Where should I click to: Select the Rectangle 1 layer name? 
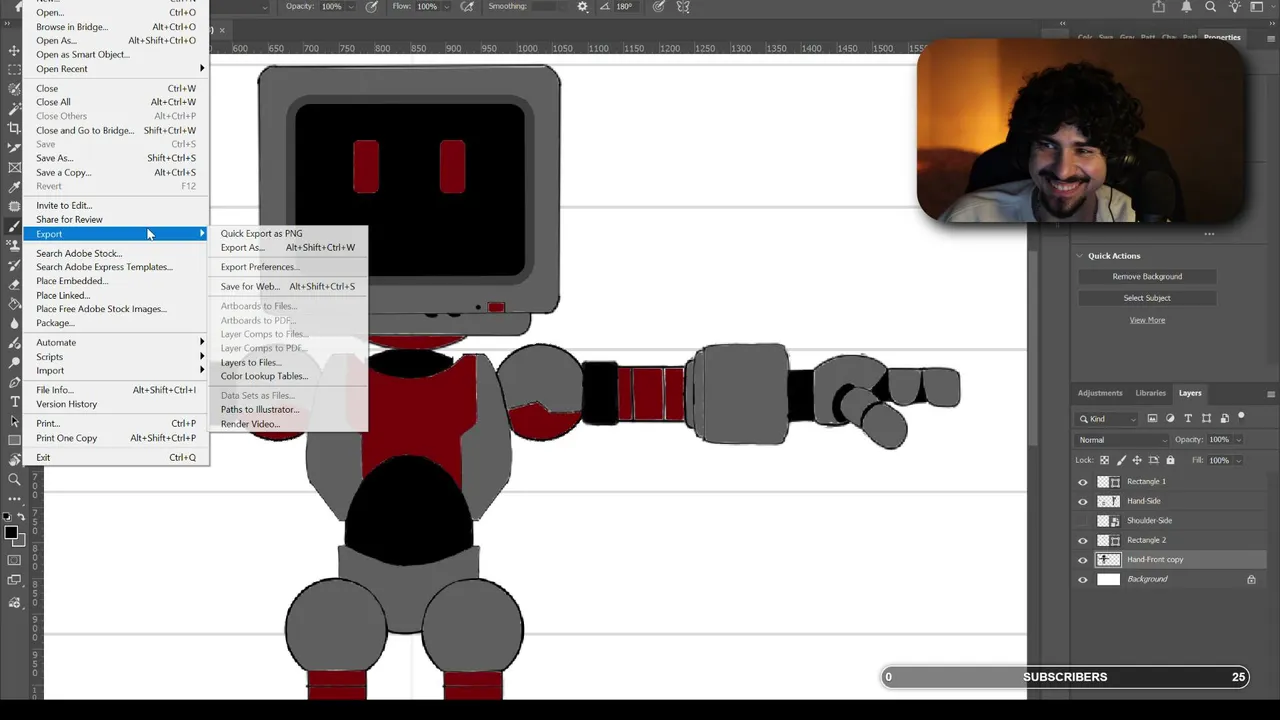1146,482
